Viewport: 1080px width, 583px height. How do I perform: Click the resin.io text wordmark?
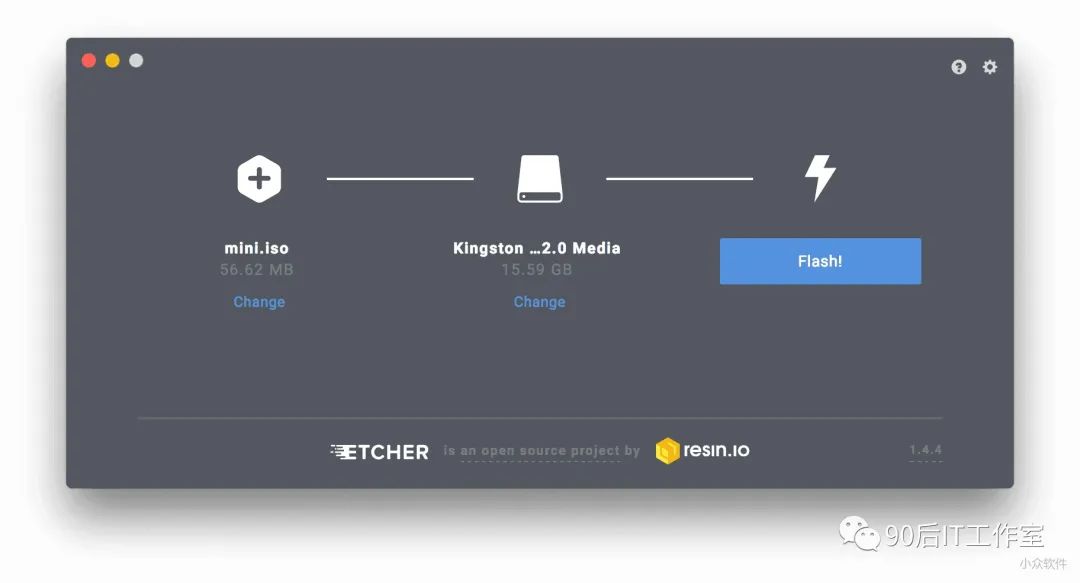pyautogui.click(x=716, y=450)
